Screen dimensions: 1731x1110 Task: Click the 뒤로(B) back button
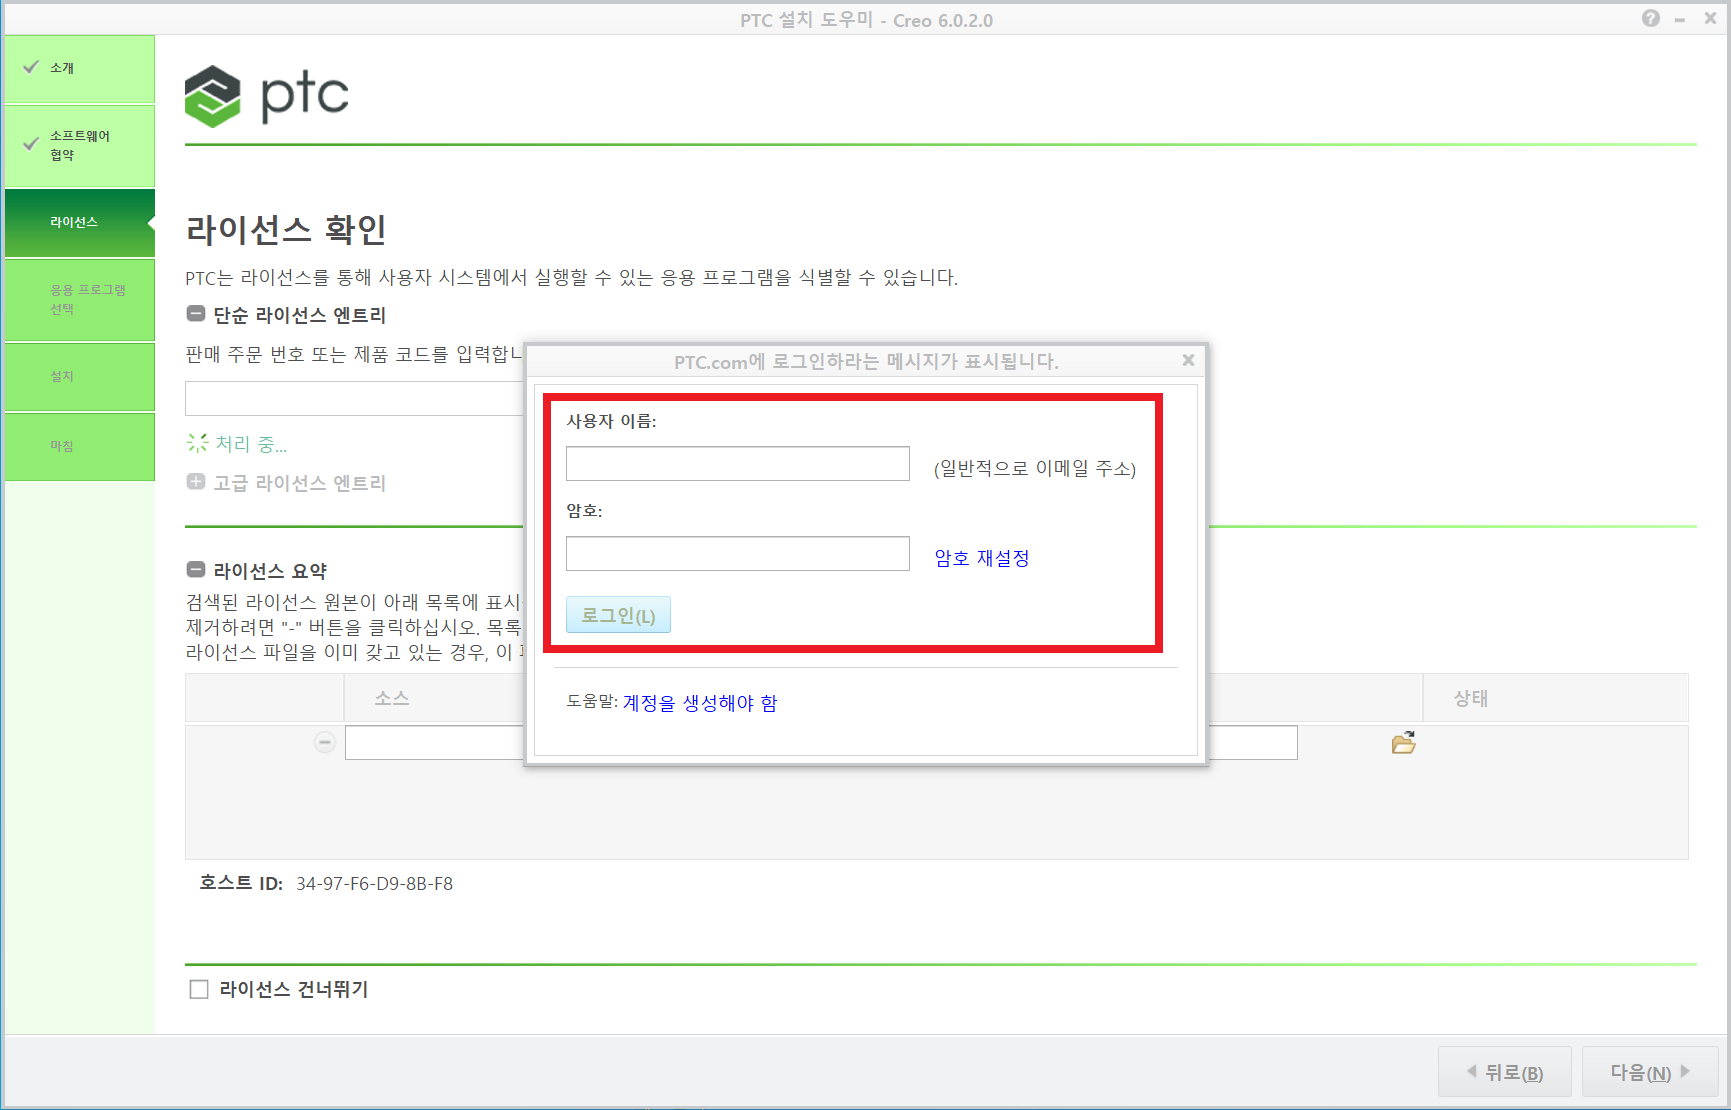tap(1504, 1072)
